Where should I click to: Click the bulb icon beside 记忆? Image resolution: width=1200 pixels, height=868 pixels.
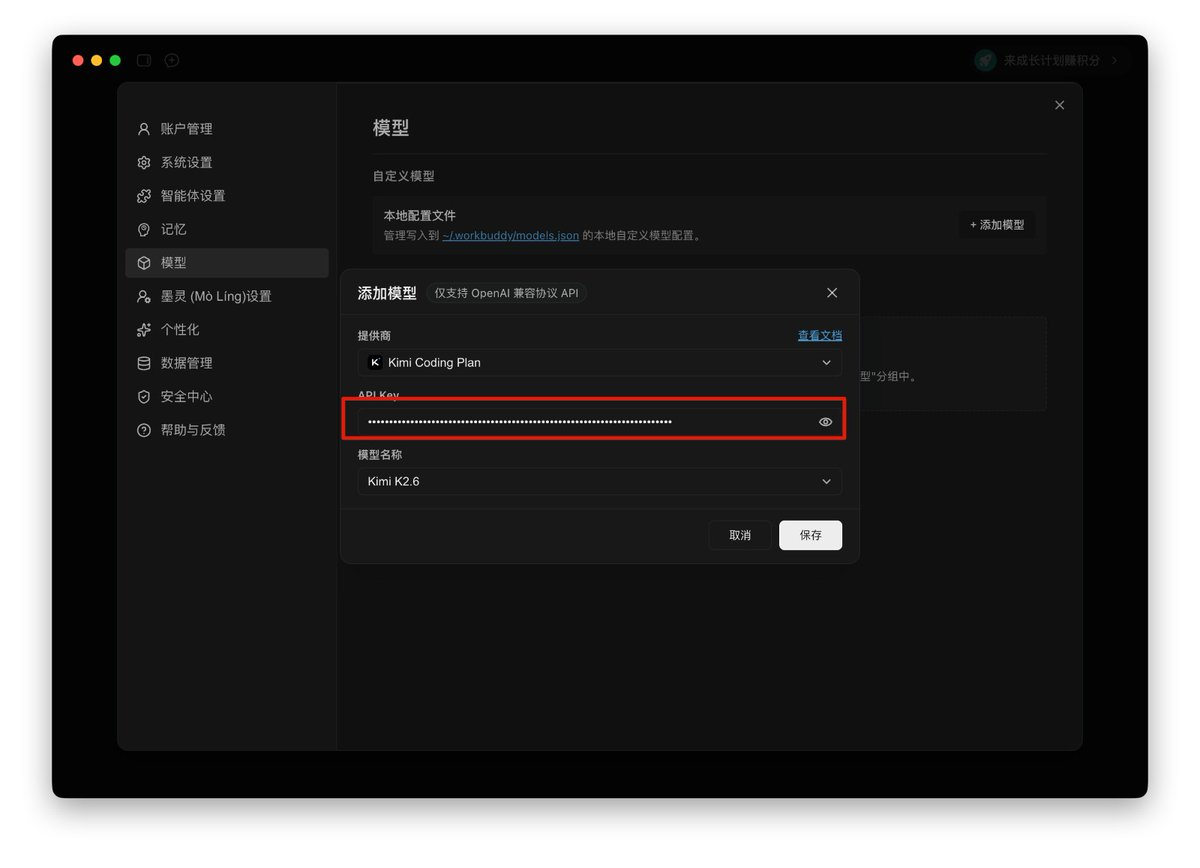144,229
